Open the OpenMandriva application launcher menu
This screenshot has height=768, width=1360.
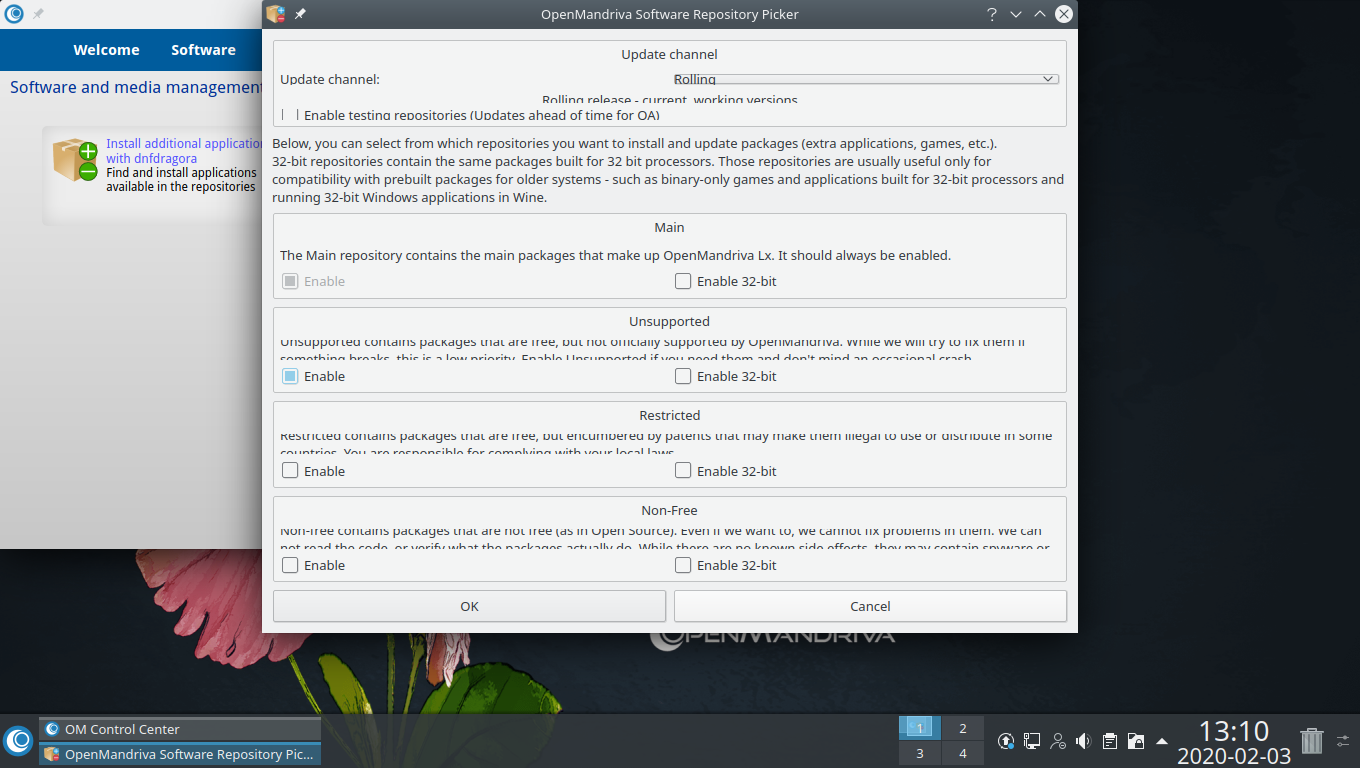click(x=18, y=741)
